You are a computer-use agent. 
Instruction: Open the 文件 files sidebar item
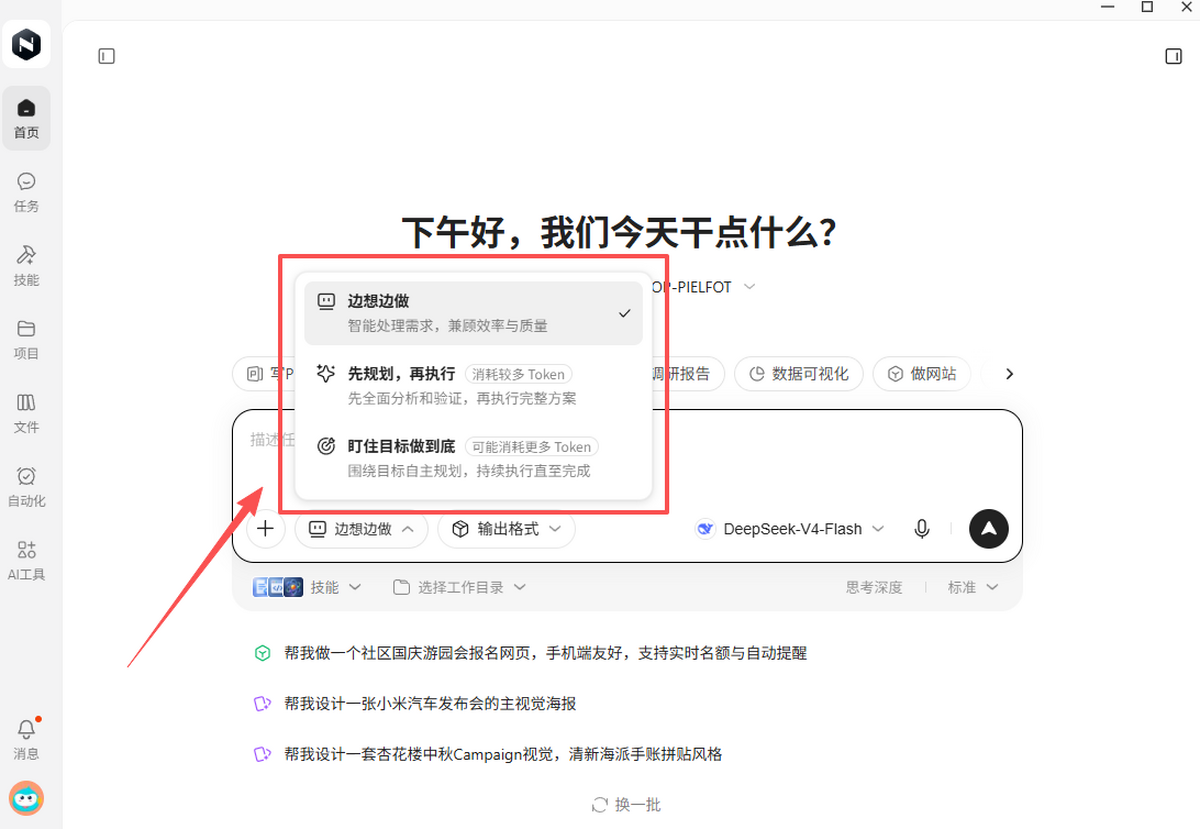(x=26, y=413)
